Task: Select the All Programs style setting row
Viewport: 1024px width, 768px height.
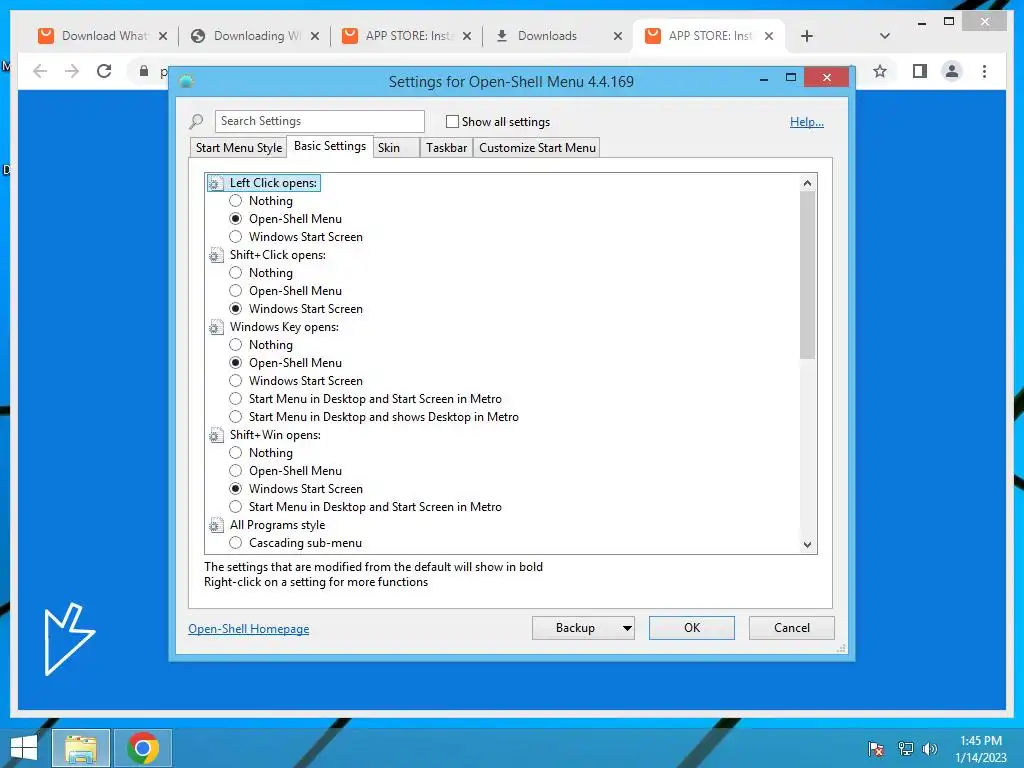Action: [x=267, y=525]
